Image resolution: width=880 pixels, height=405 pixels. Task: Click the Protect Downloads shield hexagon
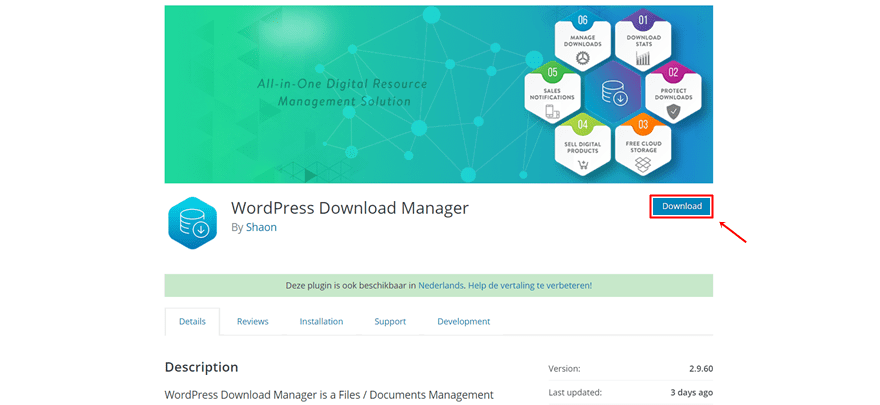point(673,92)
